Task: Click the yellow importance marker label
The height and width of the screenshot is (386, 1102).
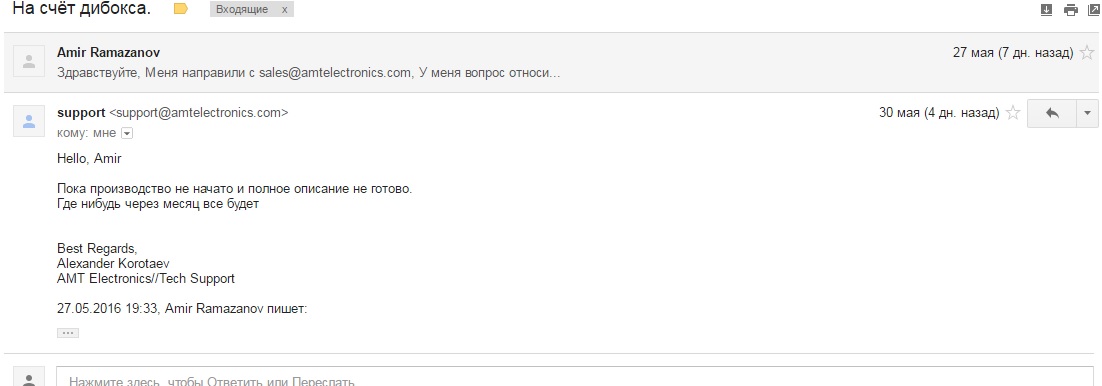Action: click(181, 10)
